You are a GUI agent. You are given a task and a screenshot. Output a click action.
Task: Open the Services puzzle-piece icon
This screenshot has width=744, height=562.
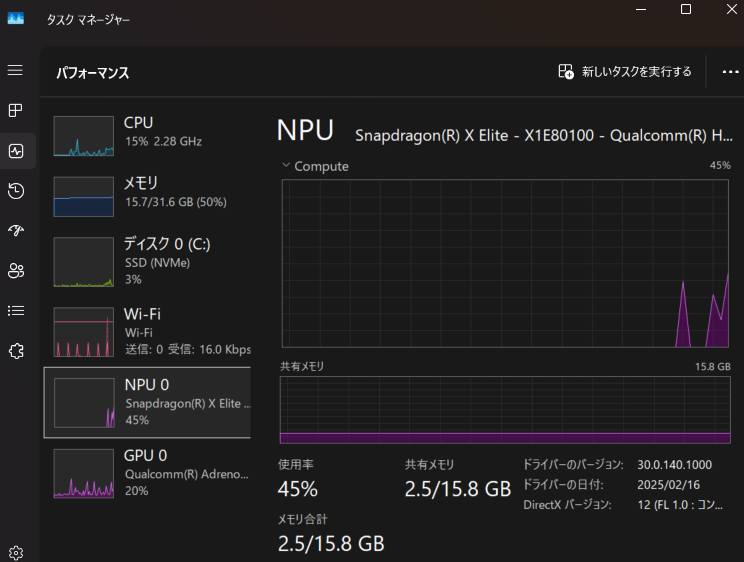point(15,351)
